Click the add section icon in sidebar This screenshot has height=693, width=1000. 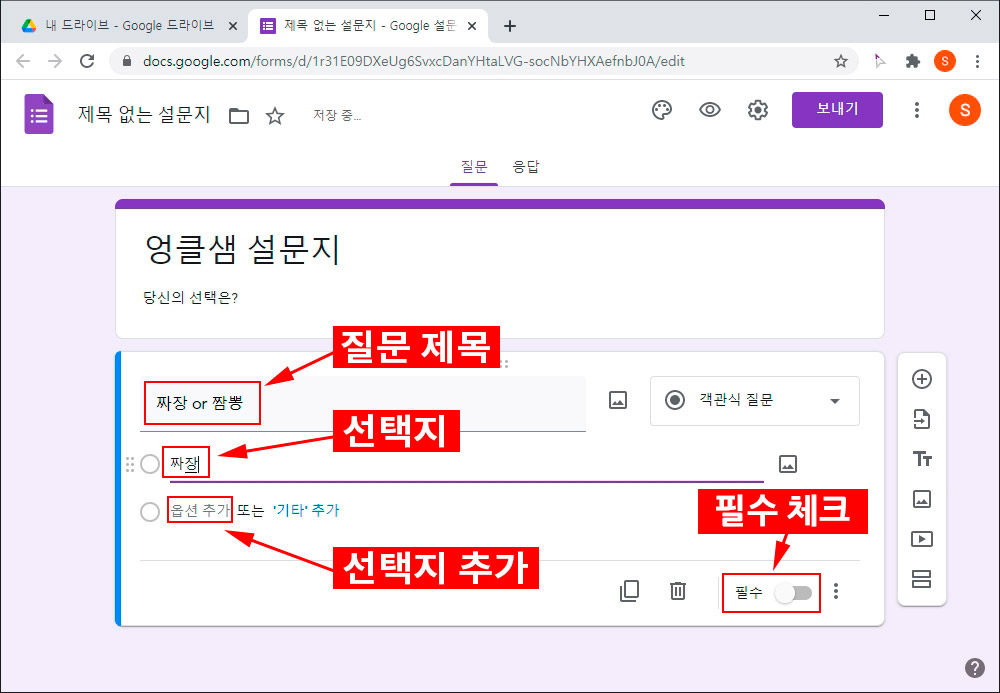click(x=921, y=579)
